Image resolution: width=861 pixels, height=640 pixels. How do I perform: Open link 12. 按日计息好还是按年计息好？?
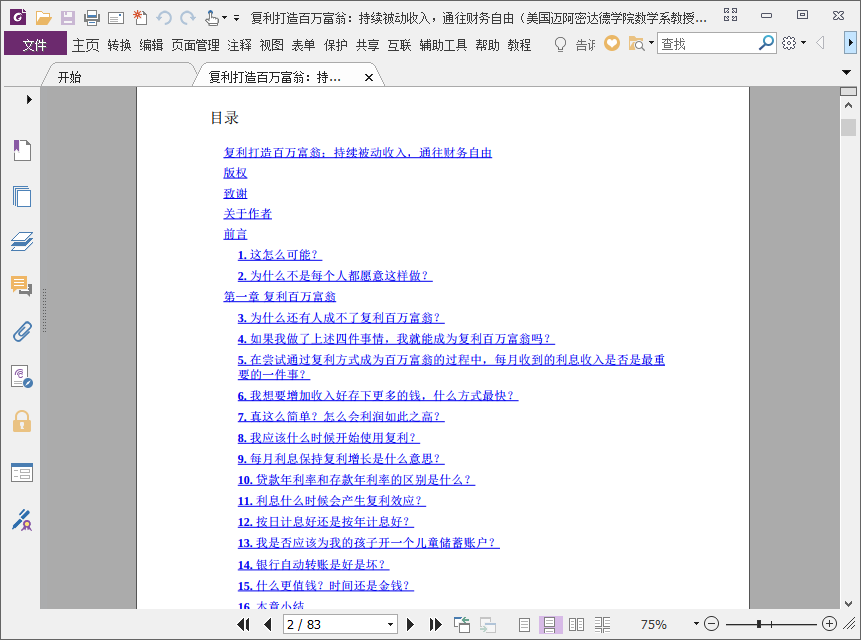[x=326, y=522]
